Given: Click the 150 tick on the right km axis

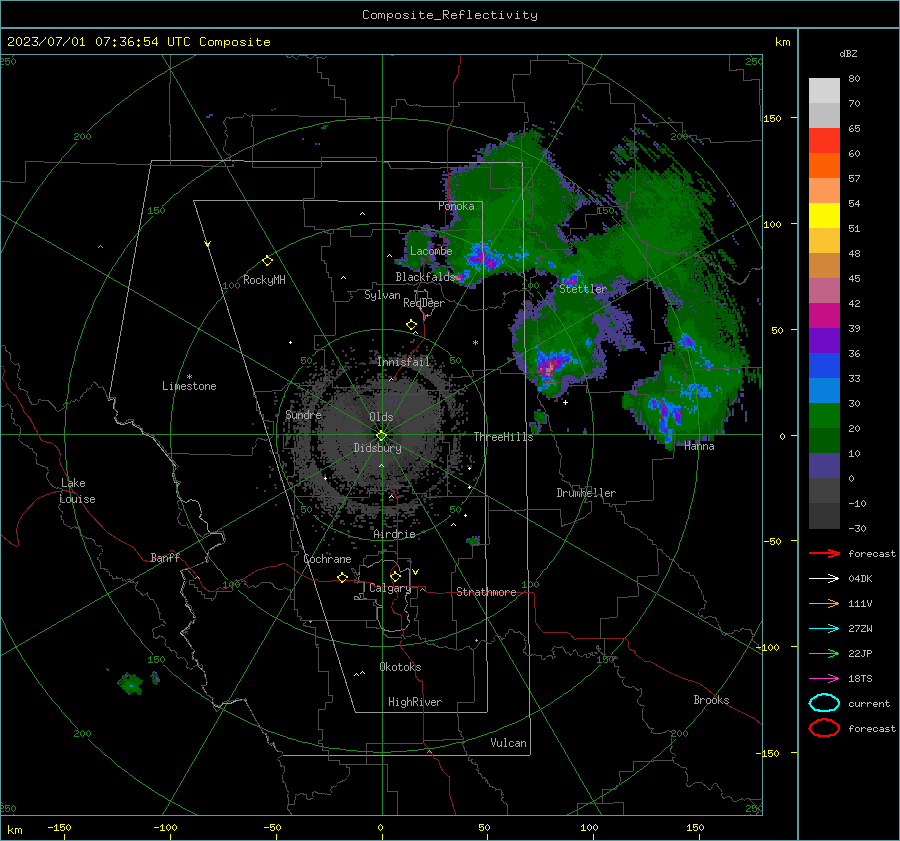Looking at the screenshot, I should click(x=773, y=118).
